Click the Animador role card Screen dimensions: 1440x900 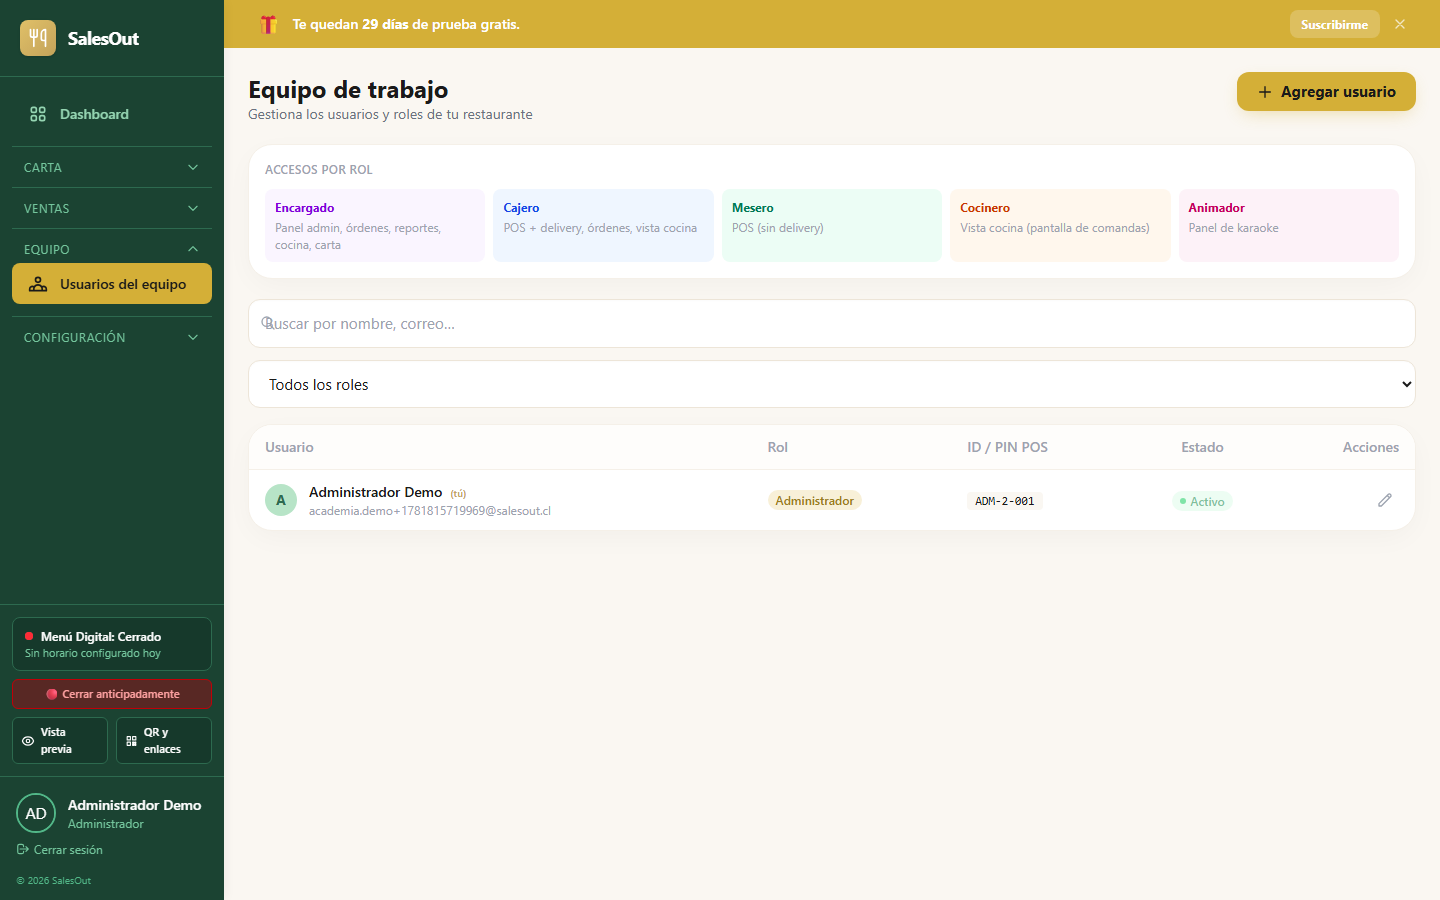[1289, 226]
